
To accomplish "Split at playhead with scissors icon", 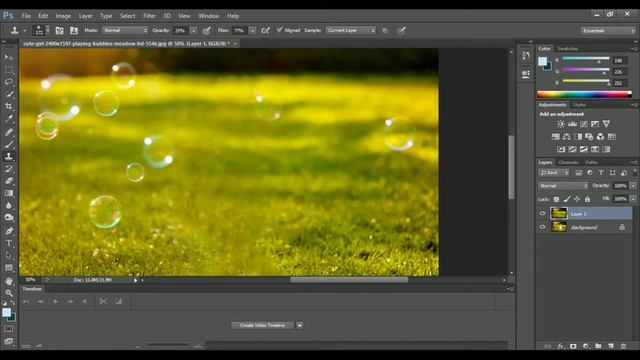I will click(103, 301).
